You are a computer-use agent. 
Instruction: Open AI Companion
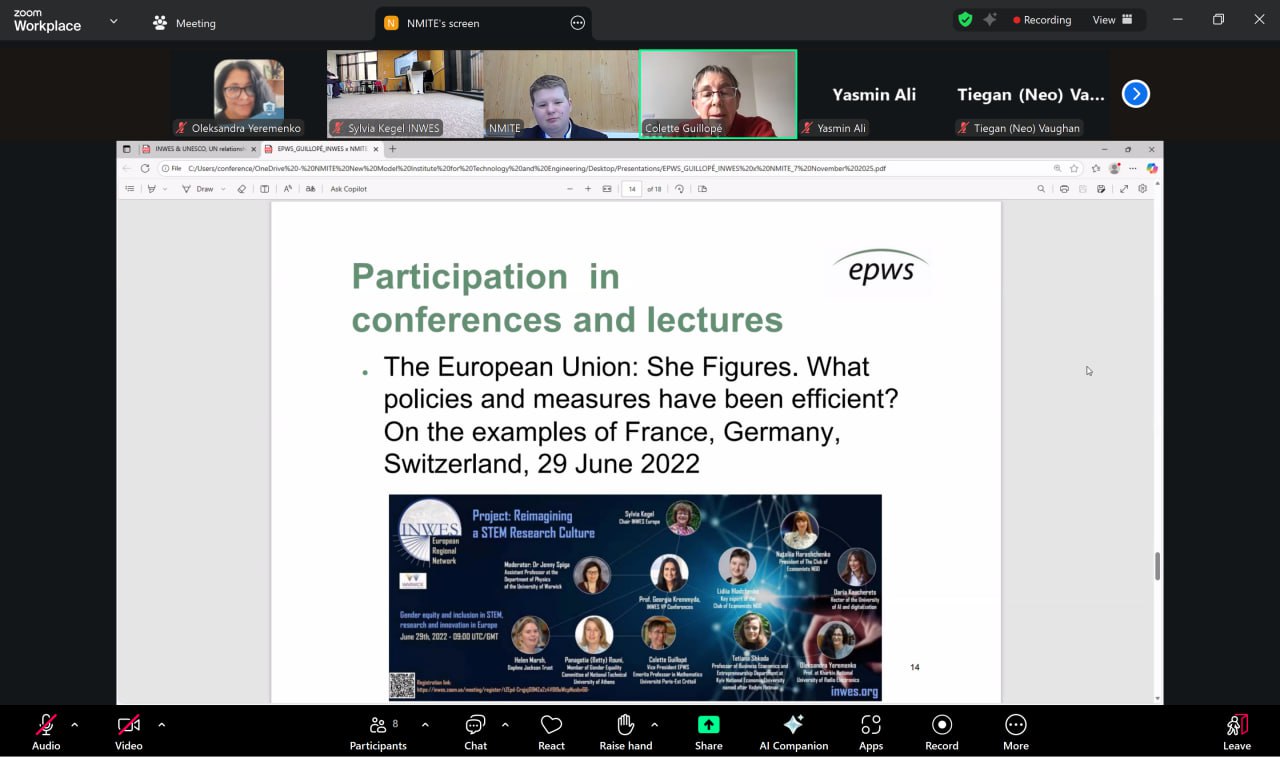point(793,731)
